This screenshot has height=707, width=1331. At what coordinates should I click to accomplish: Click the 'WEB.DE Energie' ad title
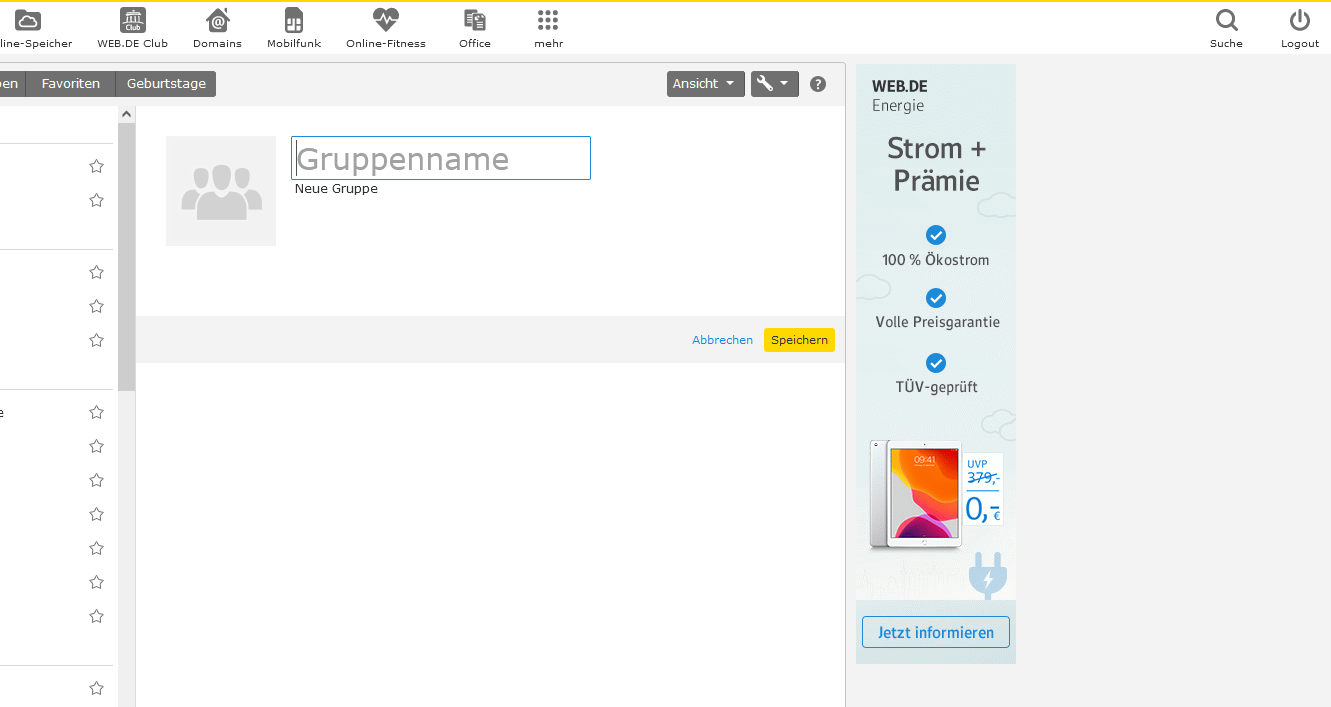[x=900, y=96]
